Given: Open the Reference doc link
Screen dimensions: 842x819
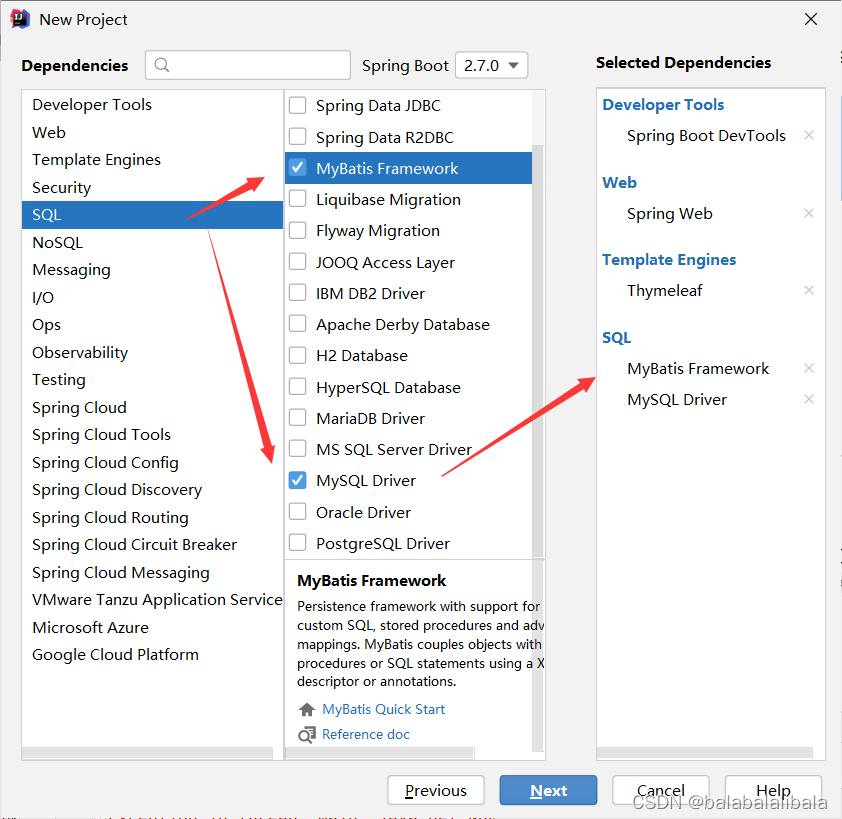Looking at the screenshot, I should pos(366,734).
